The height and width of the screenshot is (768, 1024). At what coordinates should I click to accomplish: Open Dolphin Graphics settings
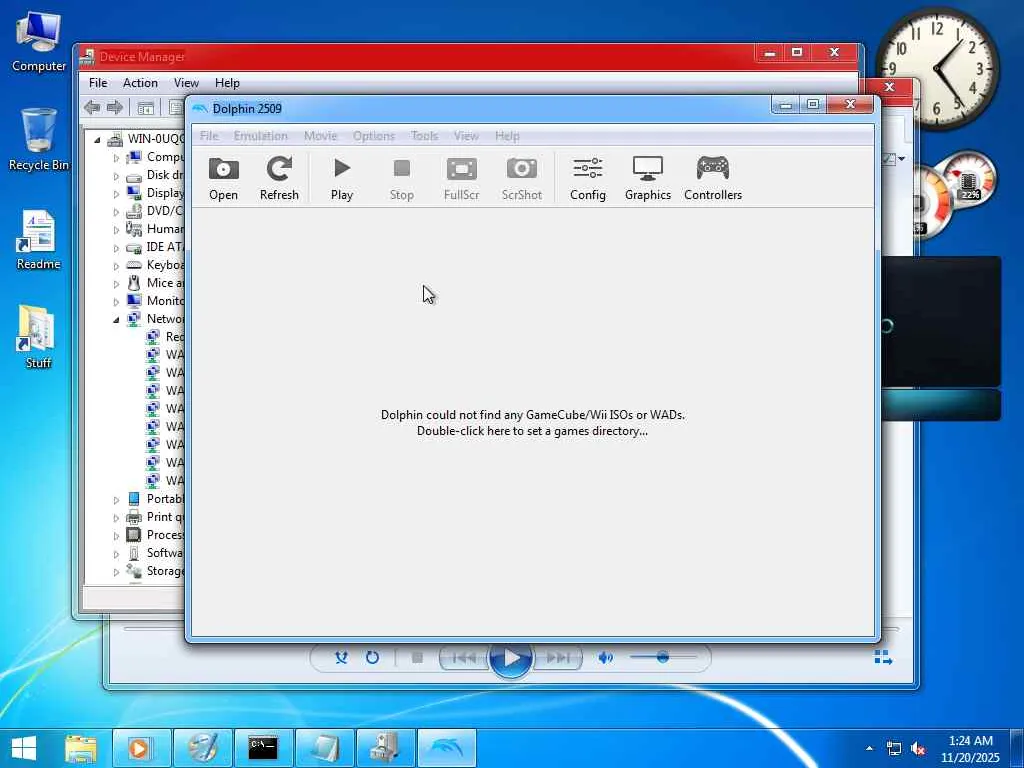coord(648,178)
